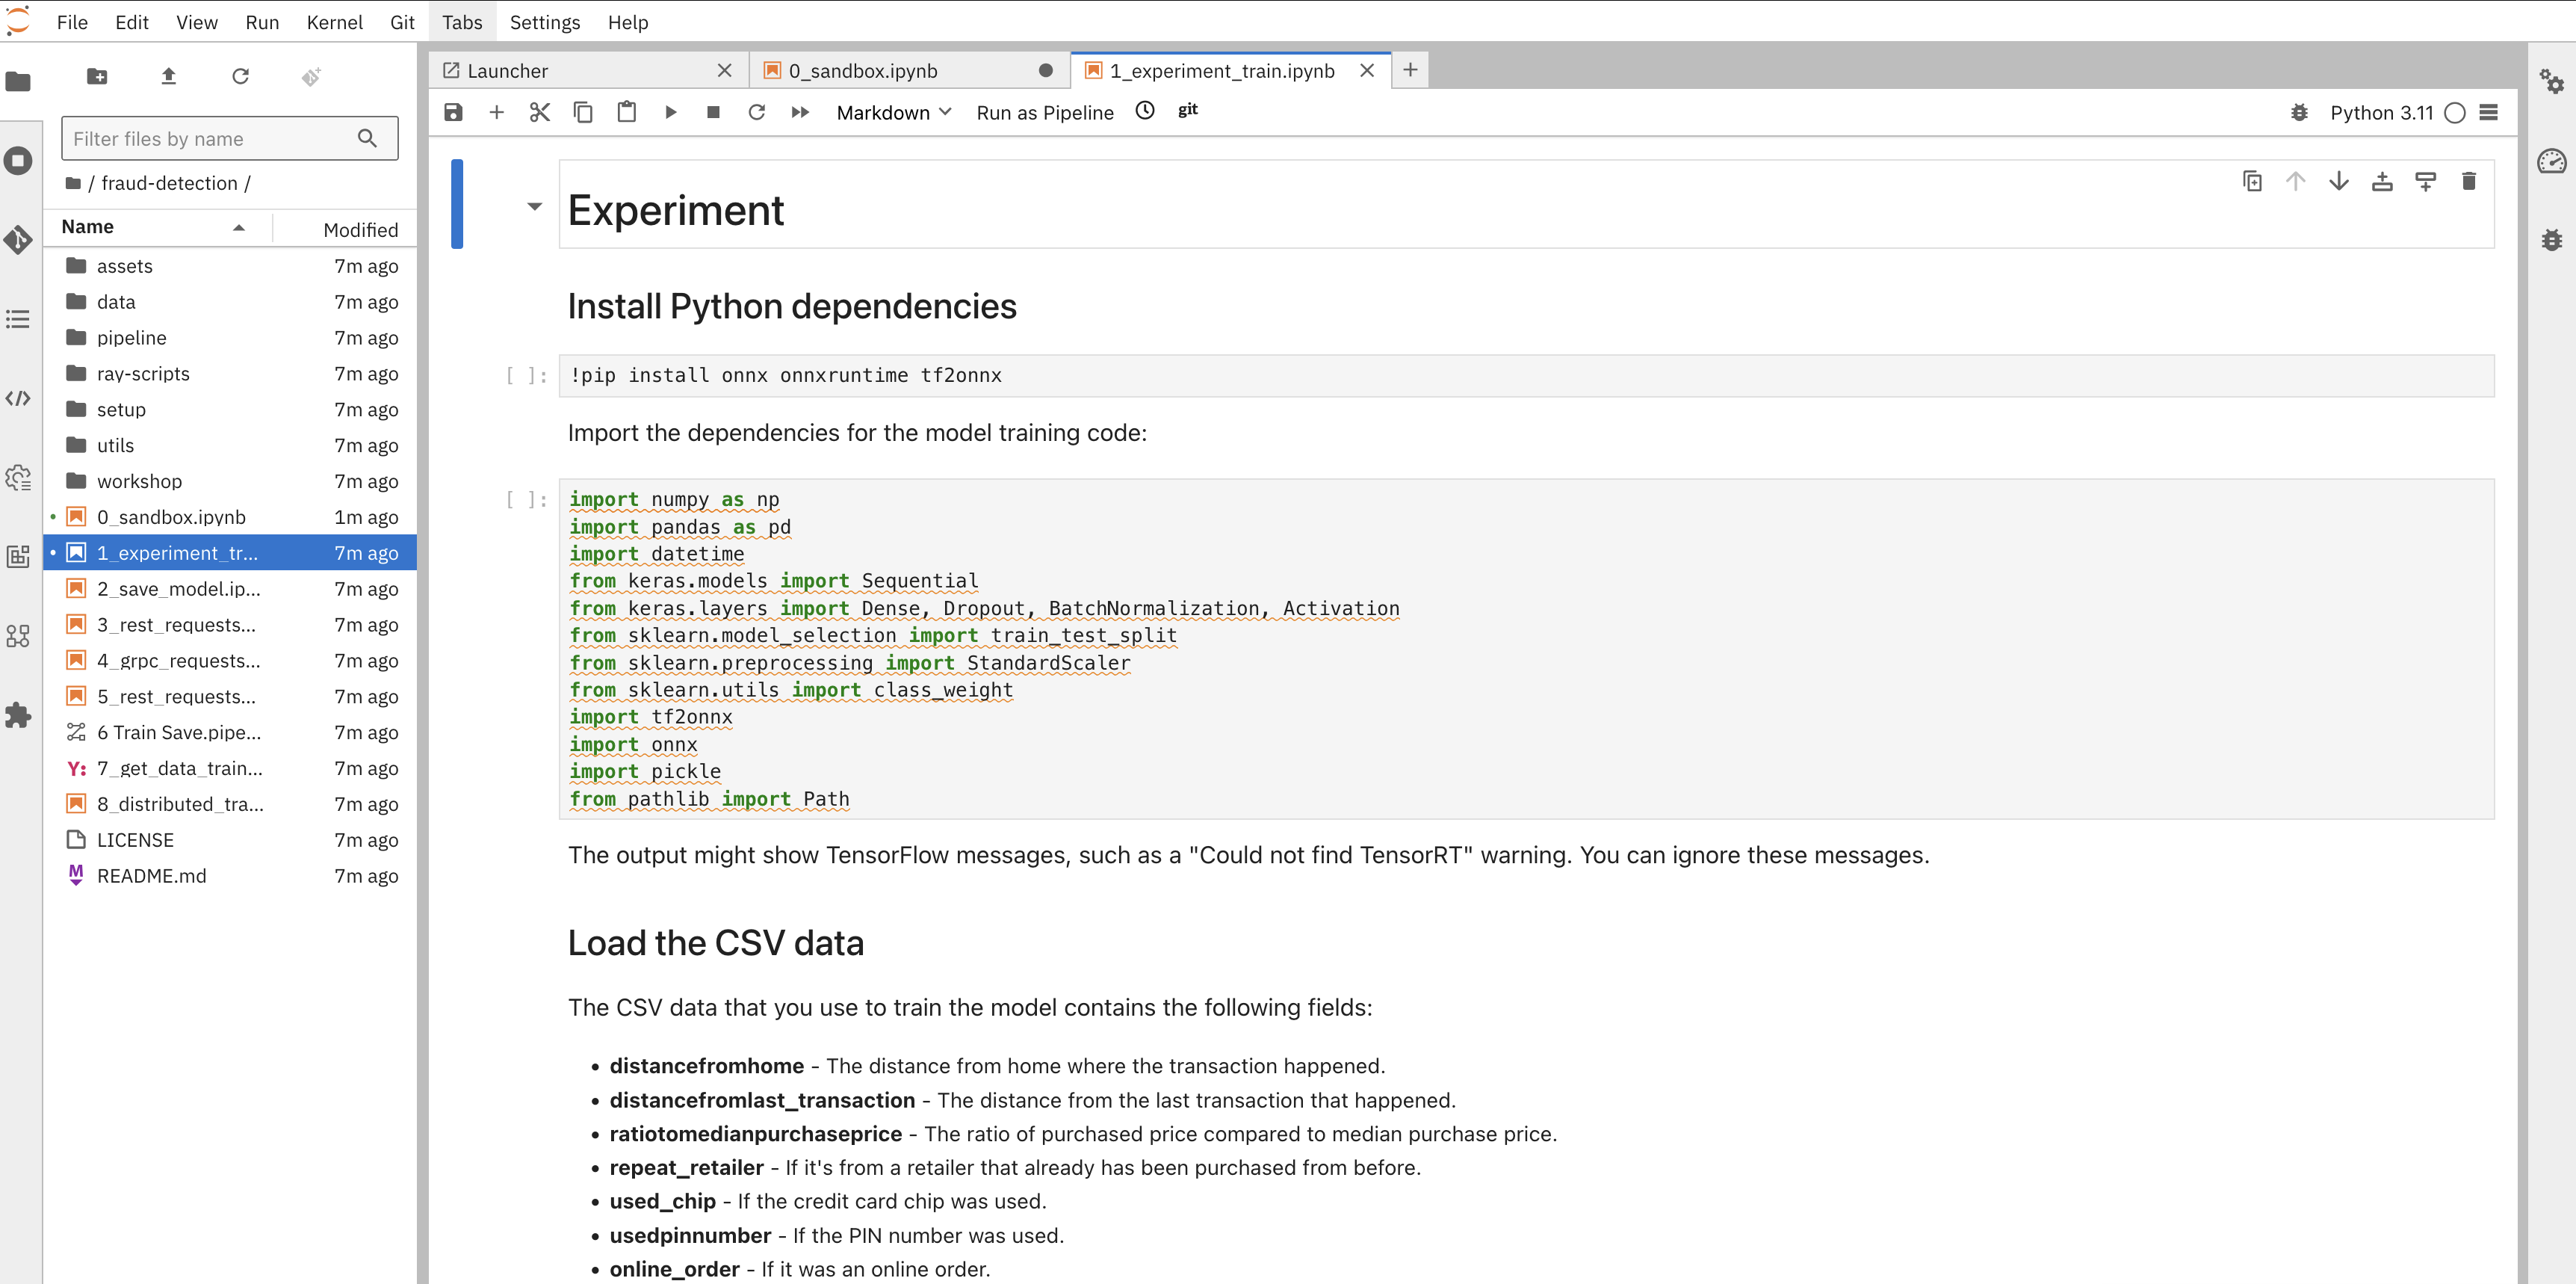Open the Kernel menu
This screenshot has height=1284, width=2576.
click(x=334, y=22)
